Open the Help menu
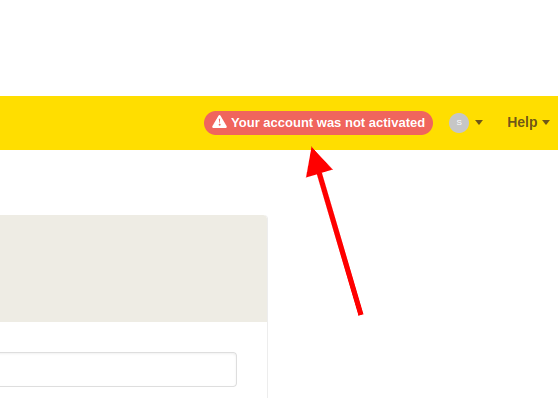The height and width of the screenshot is (398, 558). pos(528,122)
